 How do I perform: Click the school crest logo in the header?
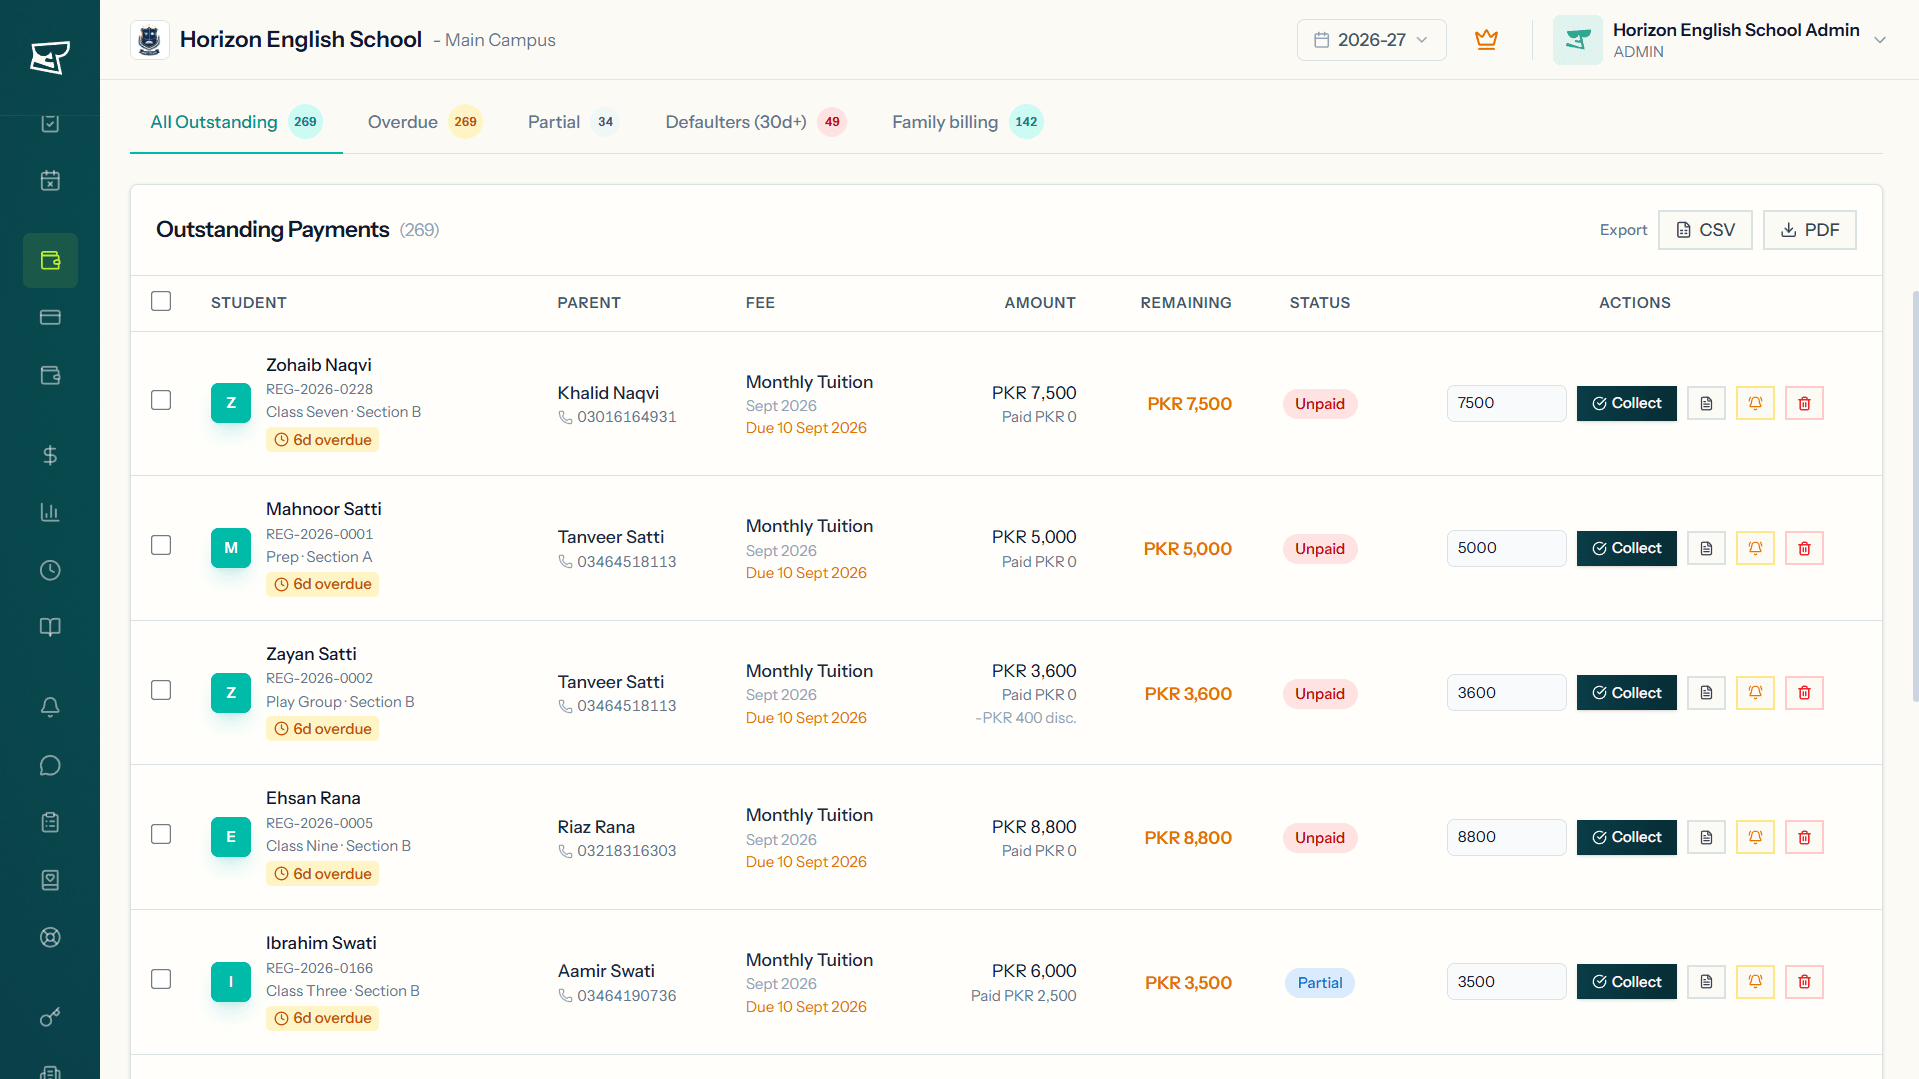[150, 40]
